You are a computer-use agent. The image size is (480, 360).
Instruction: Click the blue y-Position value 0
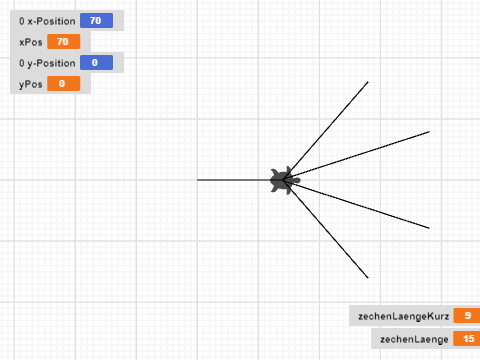click(96, 63)
